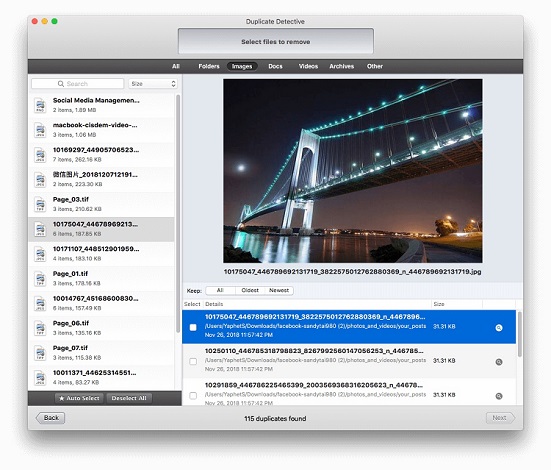Image resolution: width=551 pixels, height=470 pixels.
Task: Select the macbook-cisdem-video group name
Action: pos(95,125)
